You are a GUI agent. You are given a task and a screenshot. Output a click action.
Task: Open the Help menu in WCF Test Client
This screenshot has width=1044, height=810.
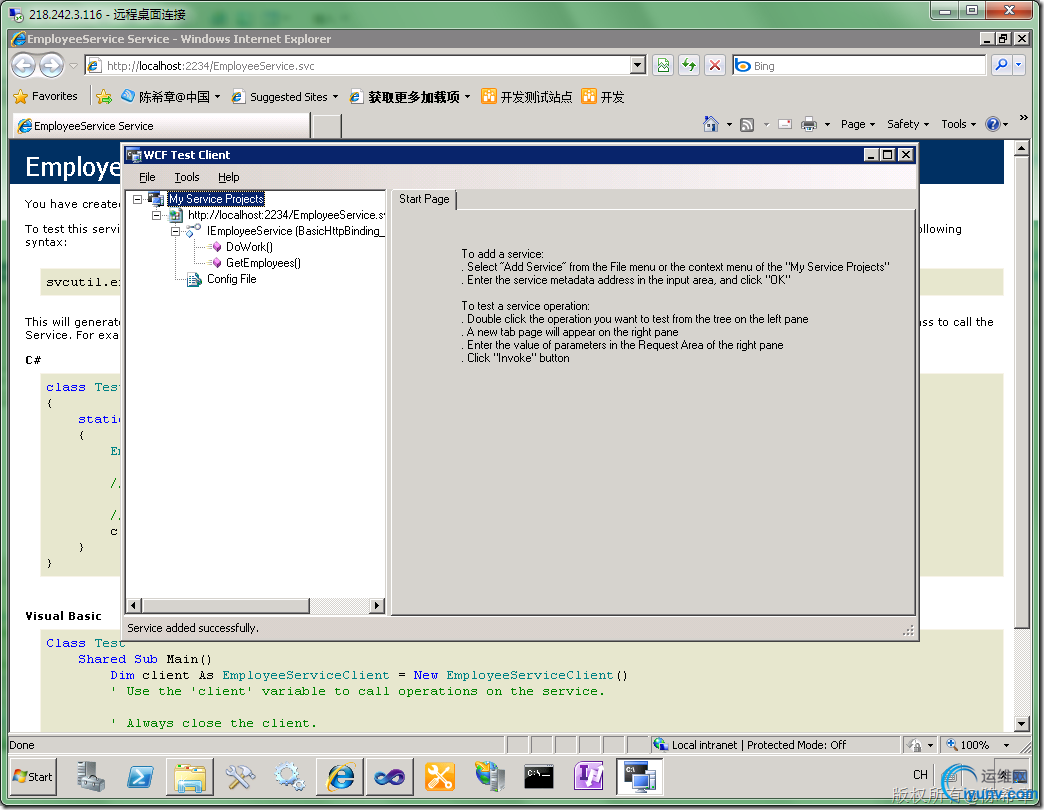[x=228, y=177]
